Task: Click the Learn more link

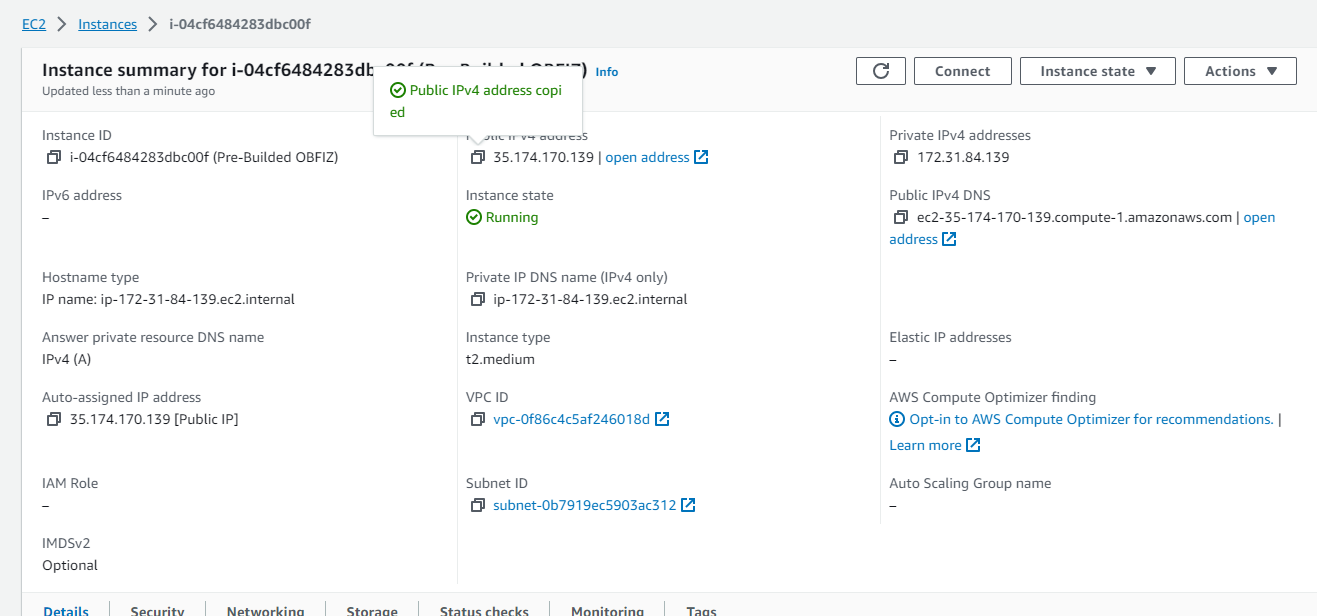Action: point(925,445)
